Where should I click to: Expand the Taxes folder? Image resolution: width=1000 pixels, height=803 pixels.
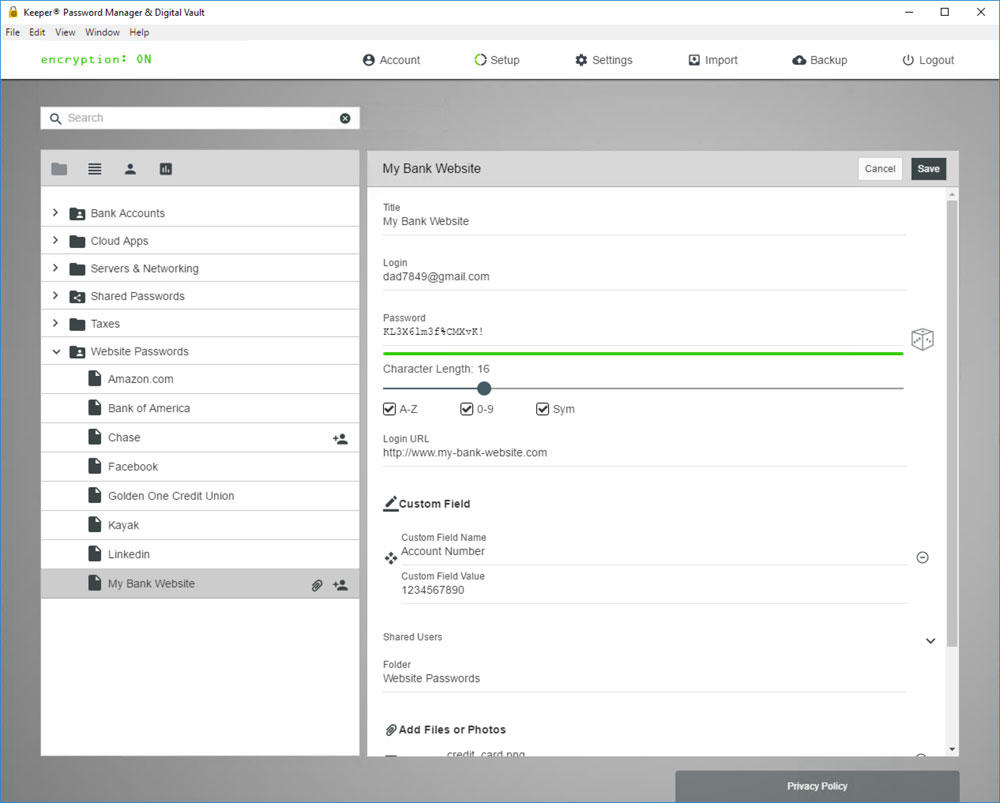55,323
